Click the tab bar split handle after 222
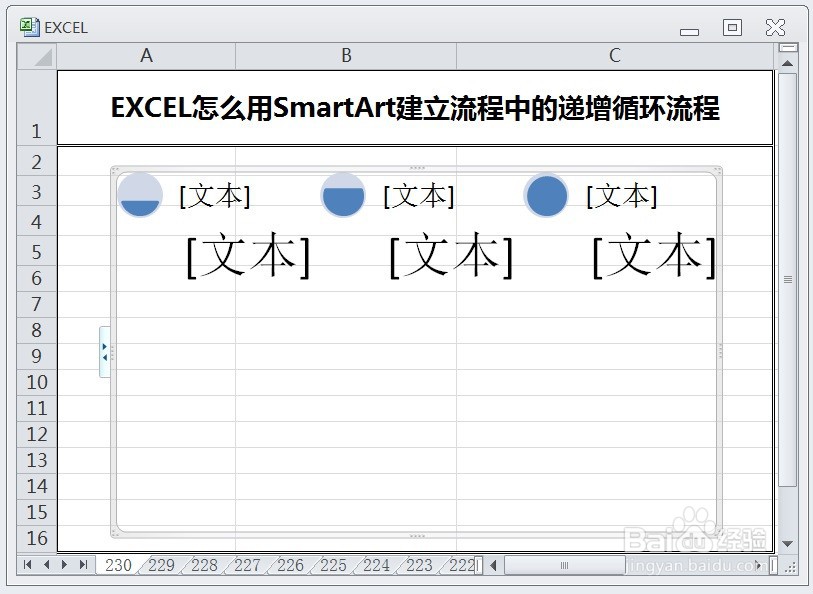Image resolution: width=813 pixels, height=594 pixels. coord(479,565)
